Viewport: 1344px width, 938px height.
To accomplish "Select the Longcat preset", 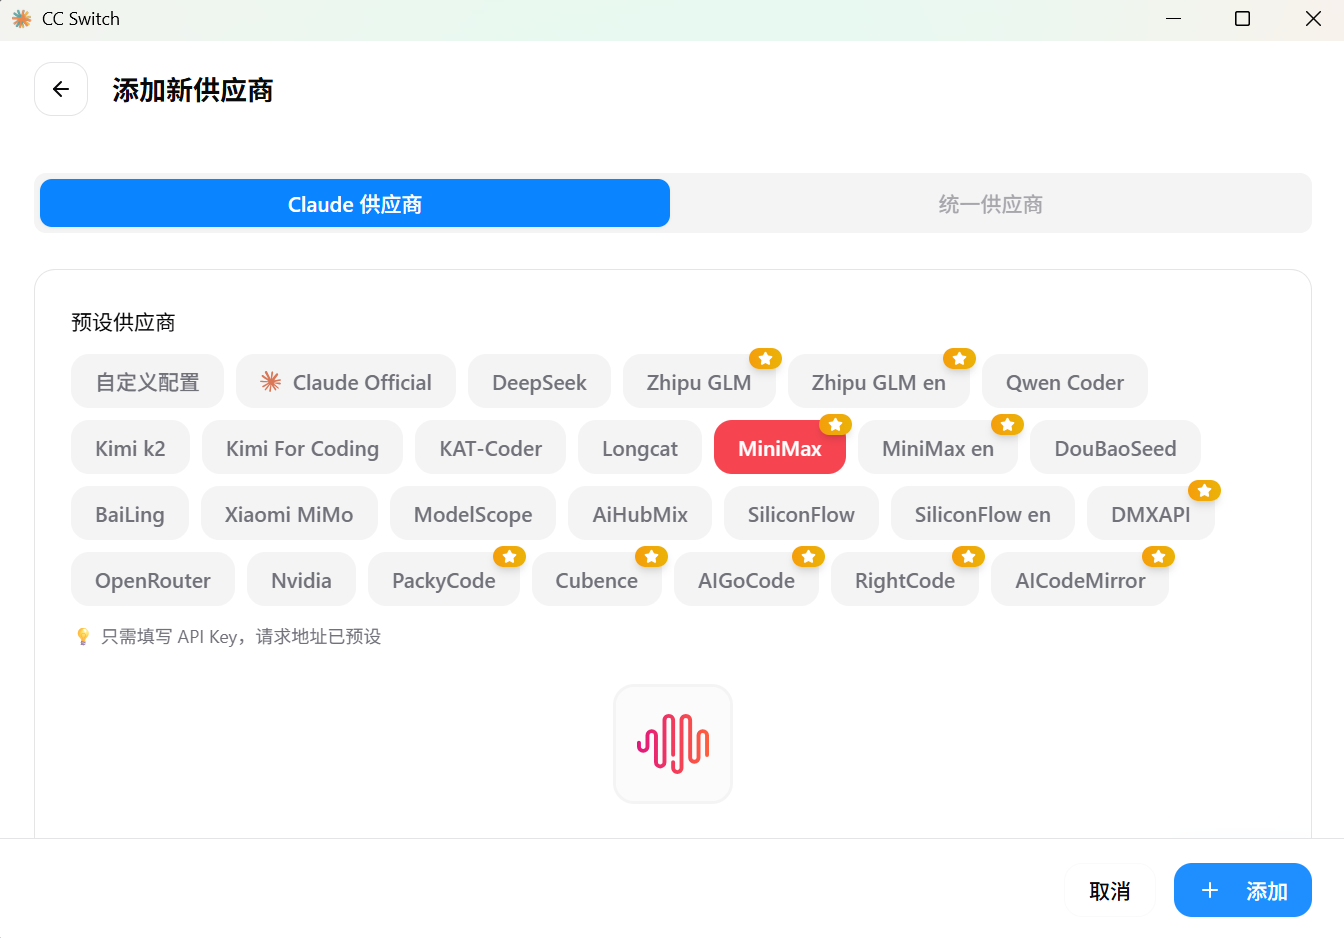I will [x=640, y=447].
